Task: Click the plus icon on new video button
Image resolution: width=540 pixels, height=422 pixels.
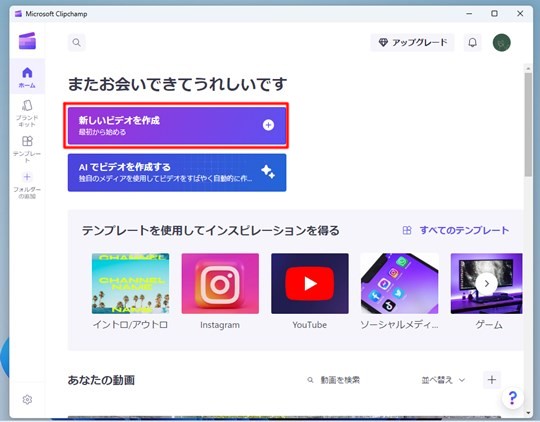Action: [x=268, y=125]
